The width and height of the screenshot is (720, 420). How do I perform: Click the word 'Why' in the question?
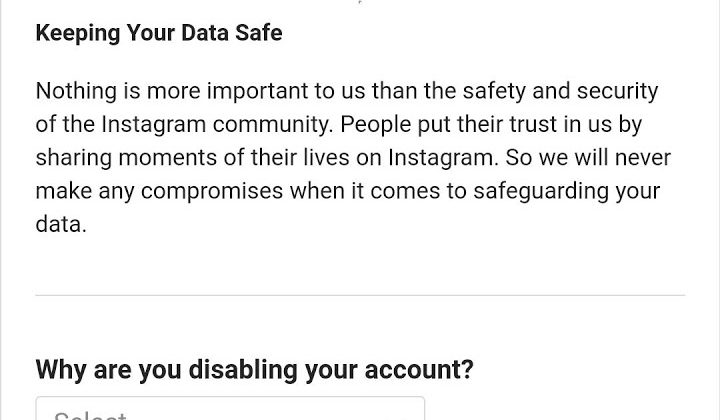[61, 370]
